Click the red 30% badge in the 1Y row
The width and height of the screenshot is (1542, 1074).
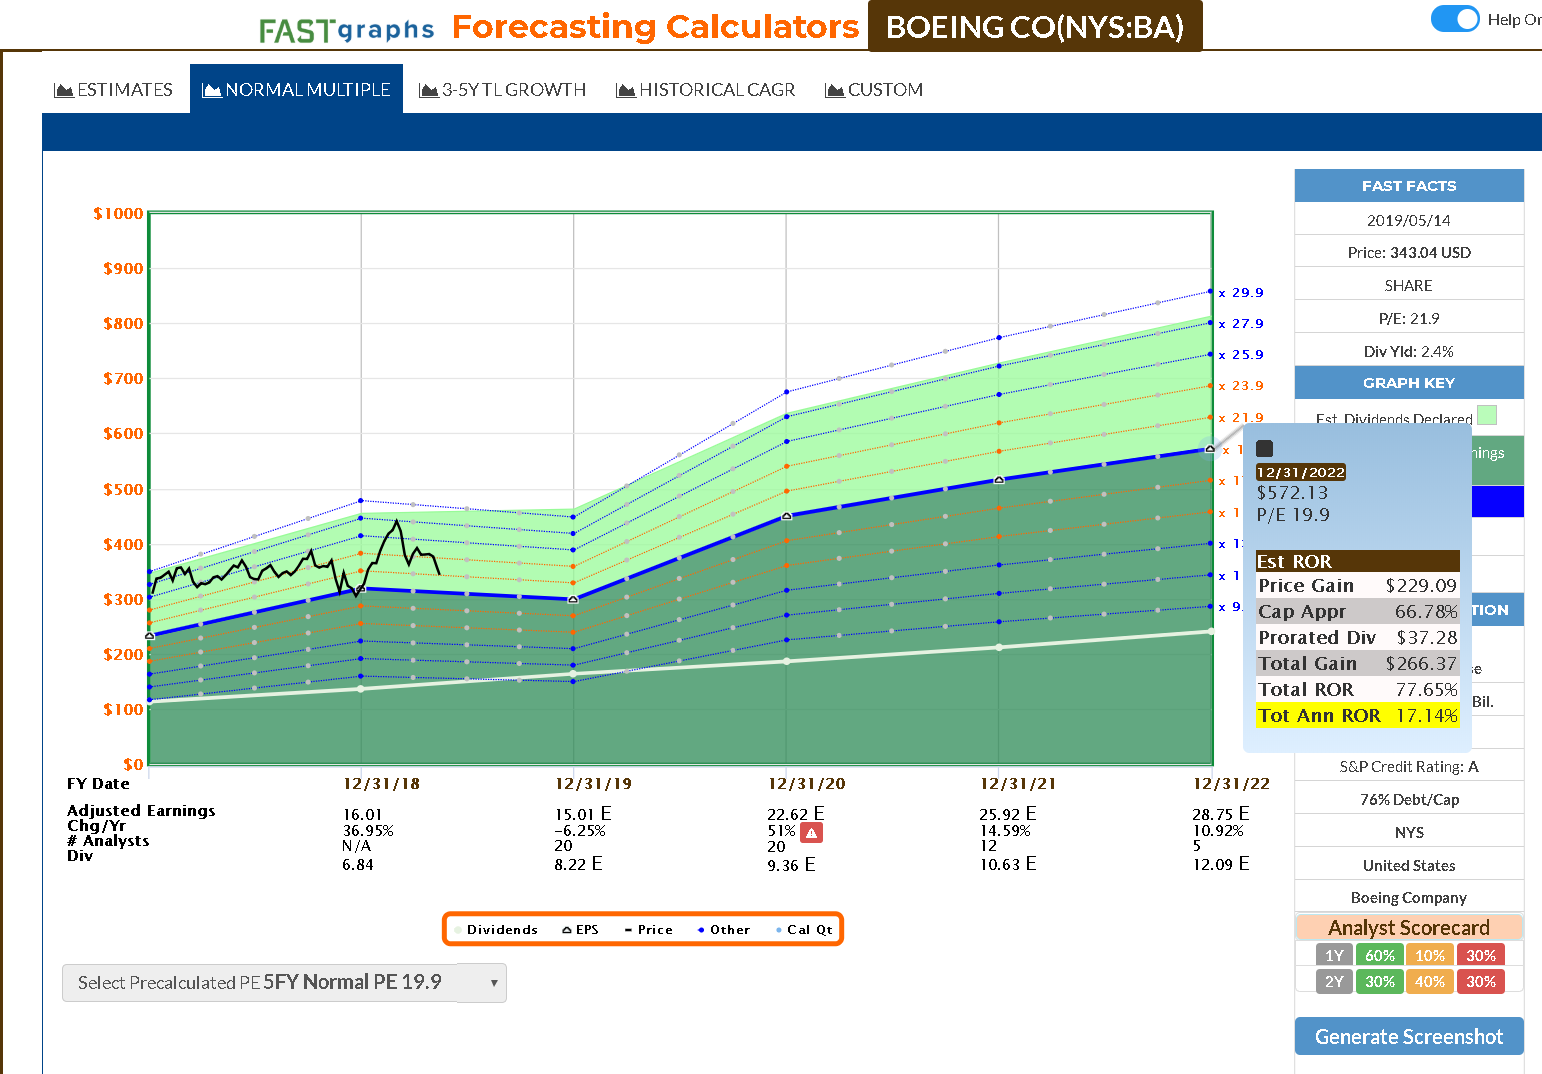[1481, 956]
